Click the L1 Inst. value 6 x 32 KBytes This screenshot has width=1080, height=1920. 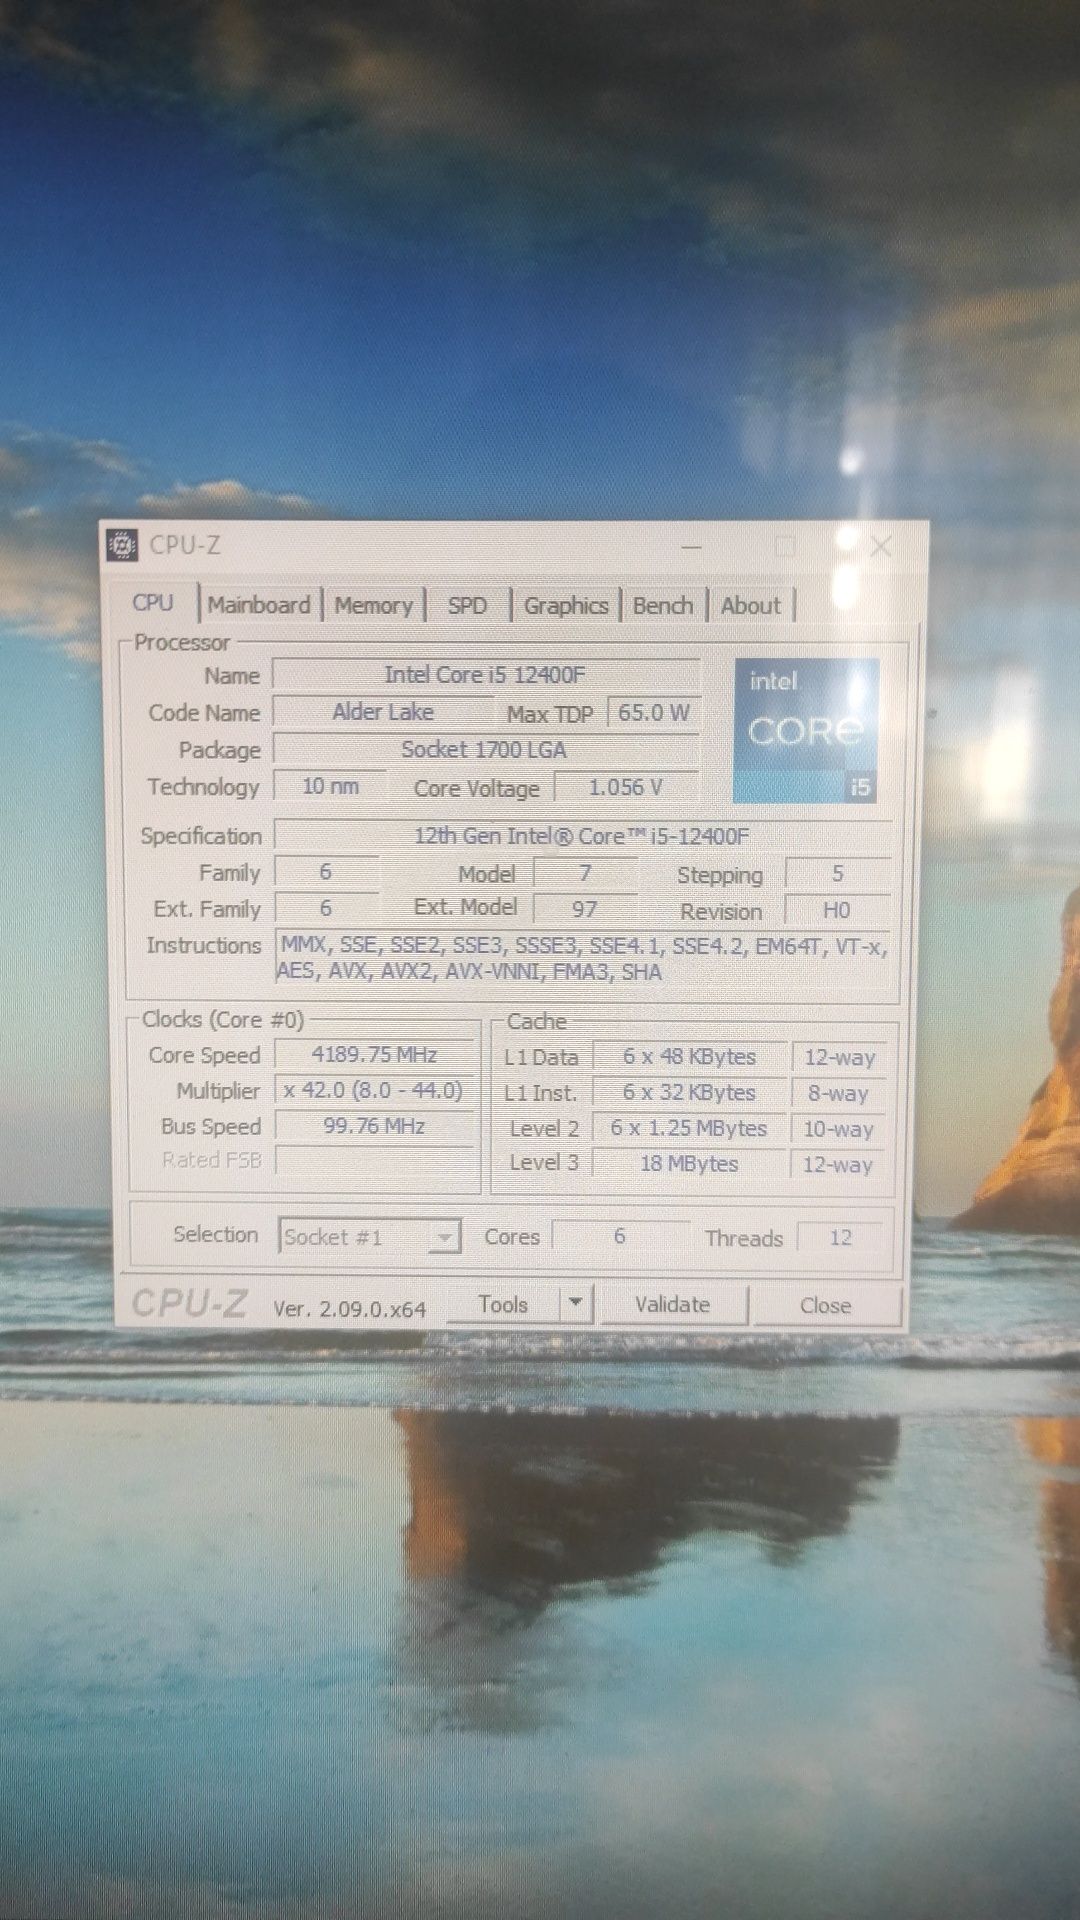pyautogui.click(x=689, y=1093)
